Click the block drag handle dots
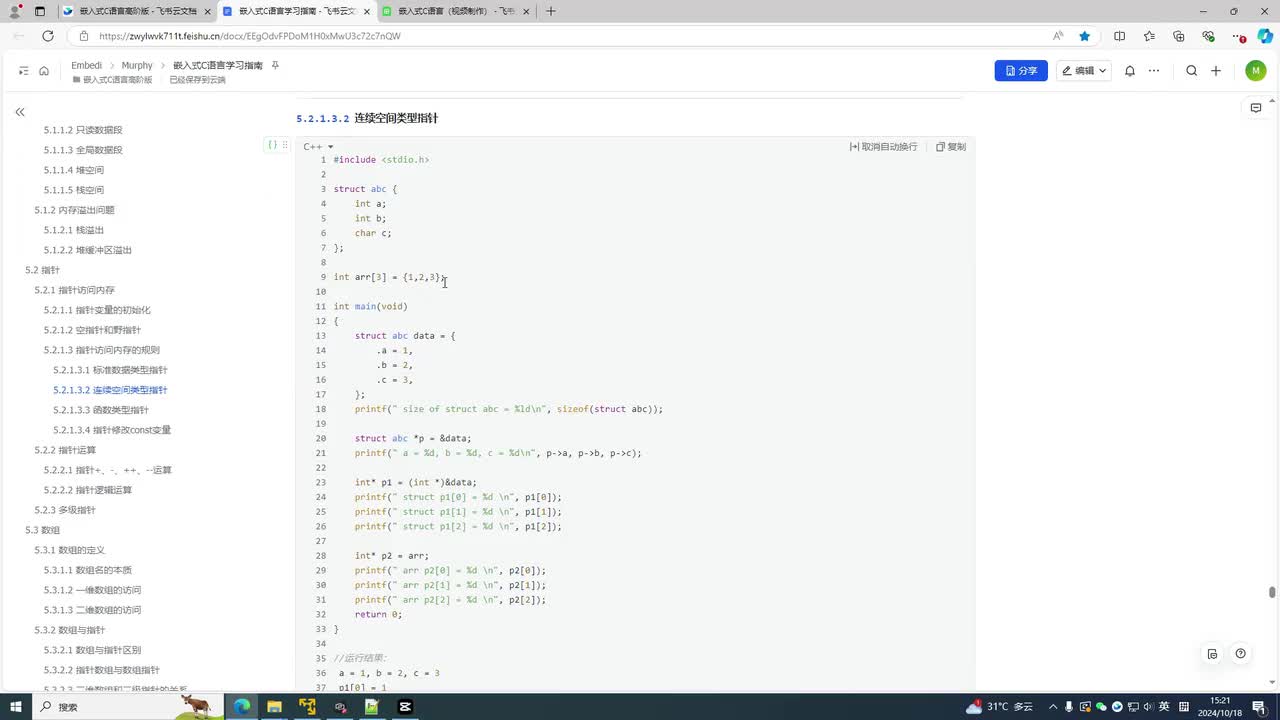This screenshot has width=1280, height=720. click(285, 145)
